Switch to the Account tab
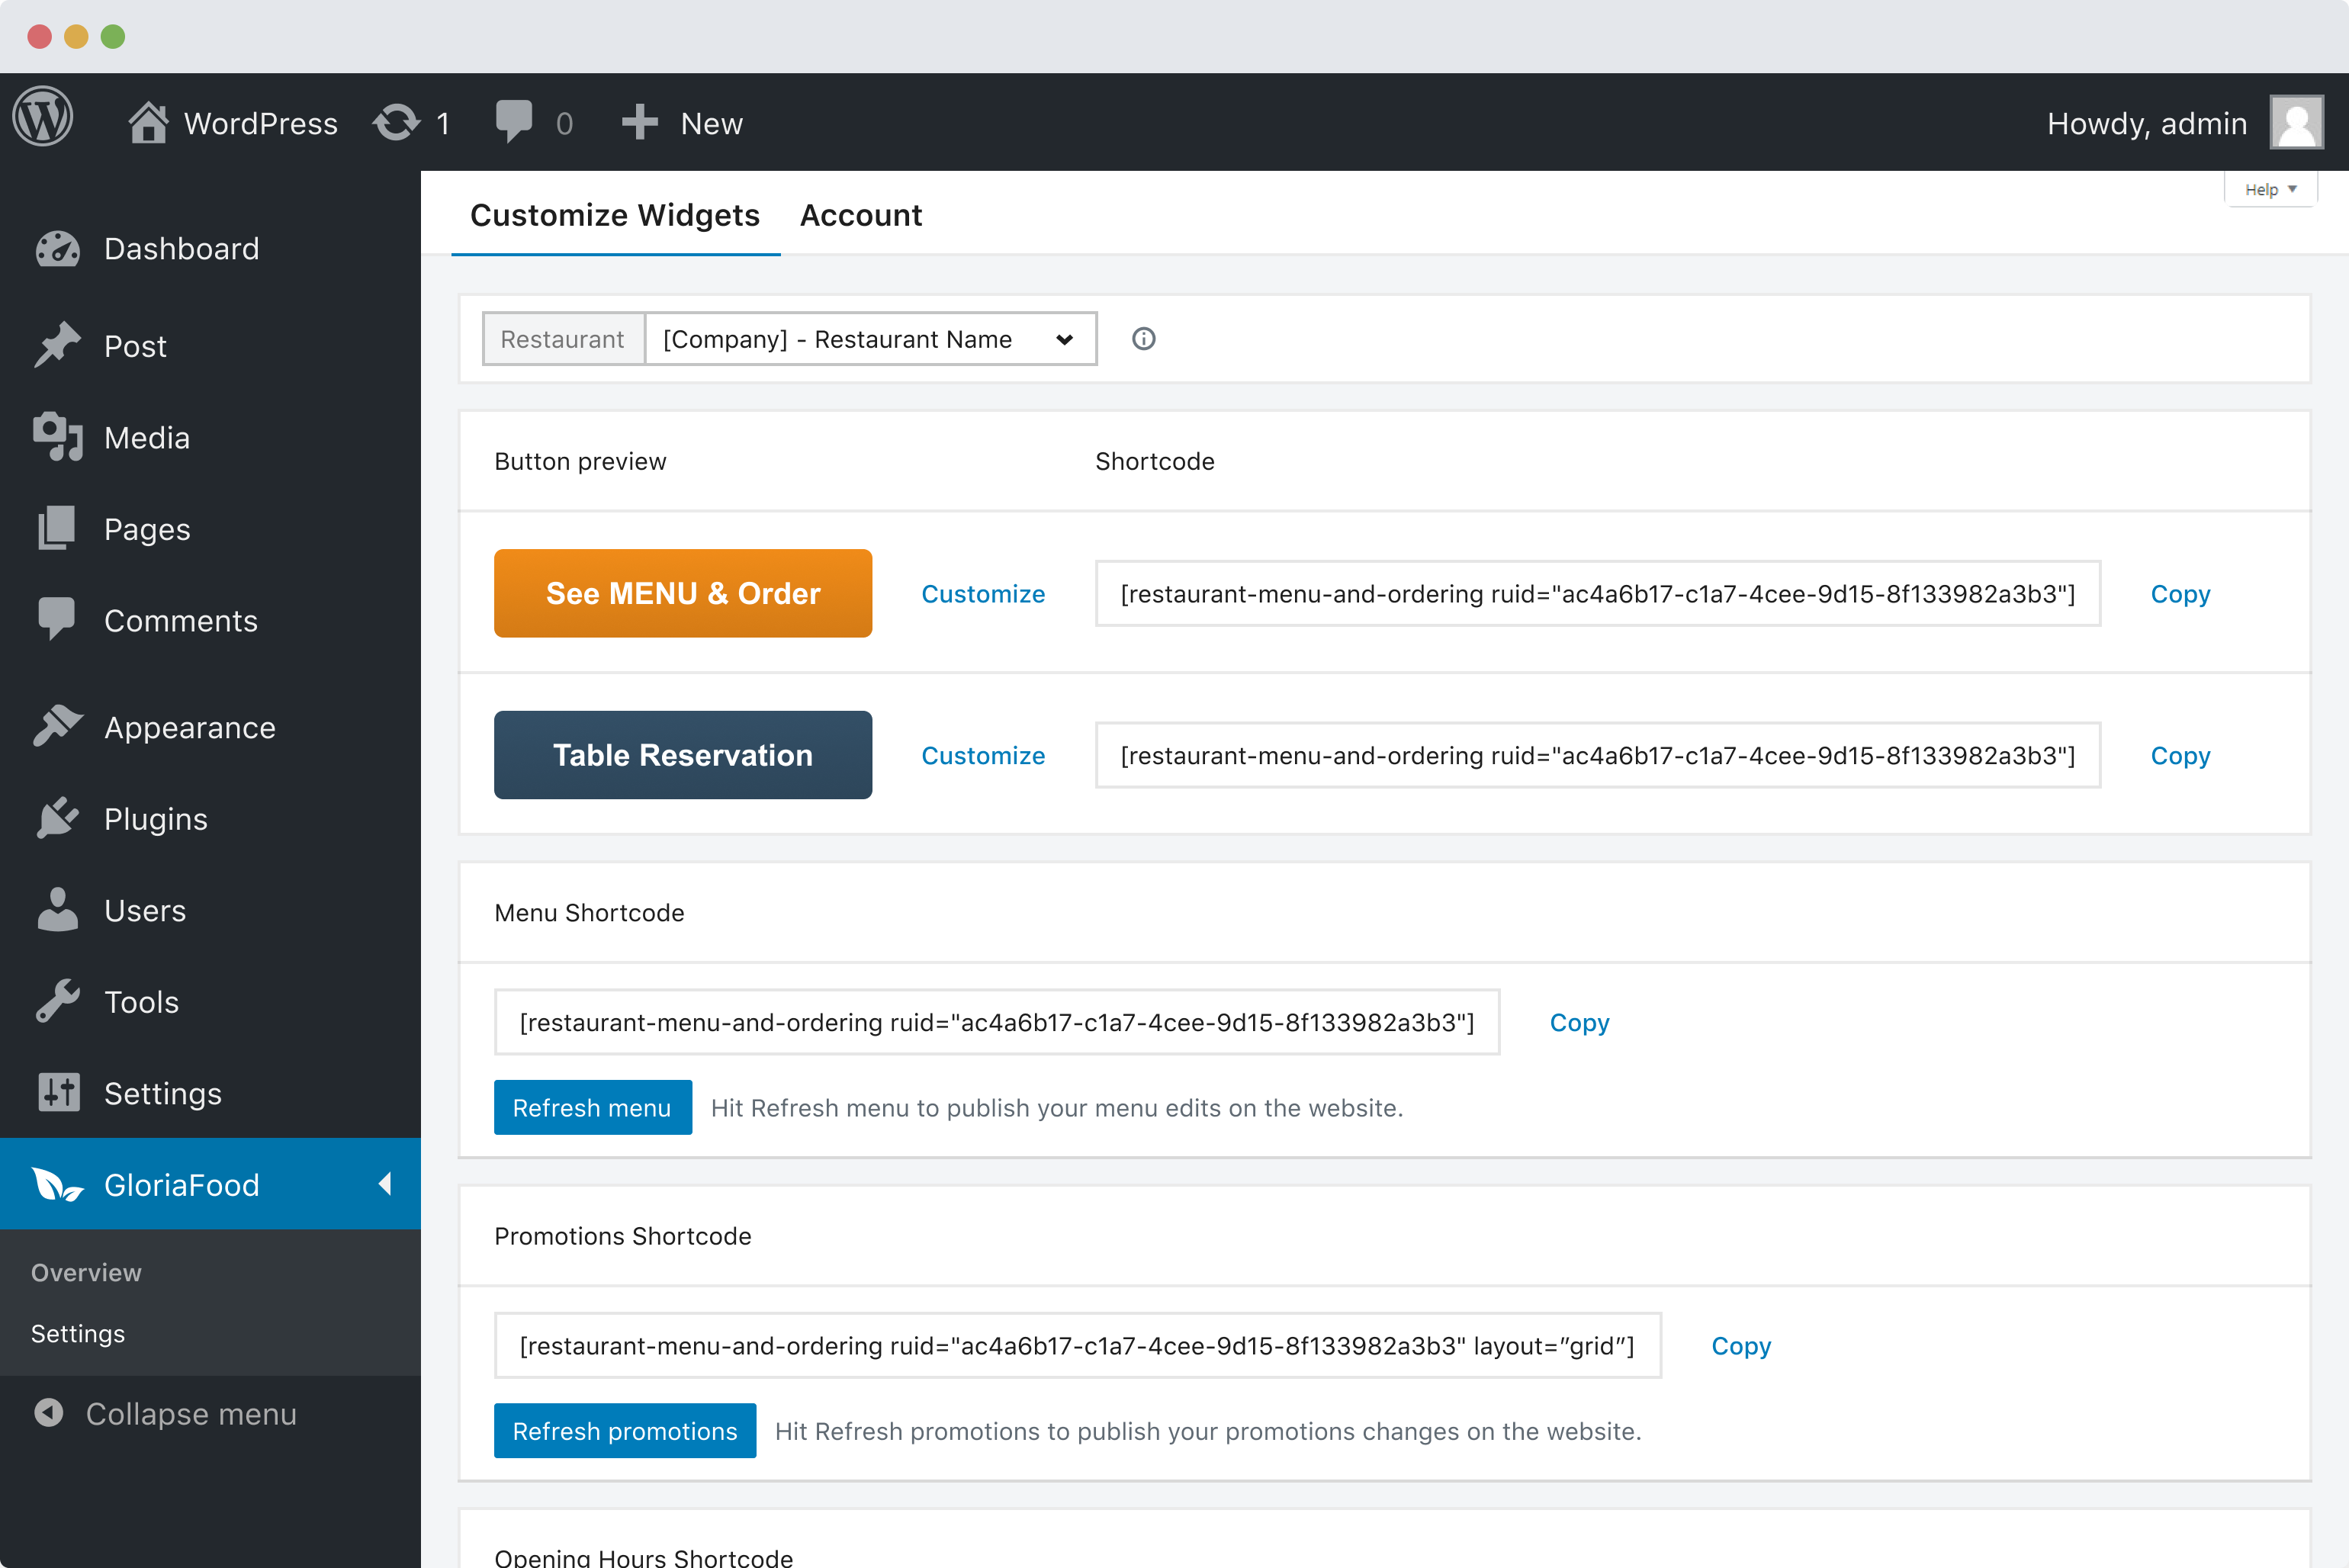 860,215
